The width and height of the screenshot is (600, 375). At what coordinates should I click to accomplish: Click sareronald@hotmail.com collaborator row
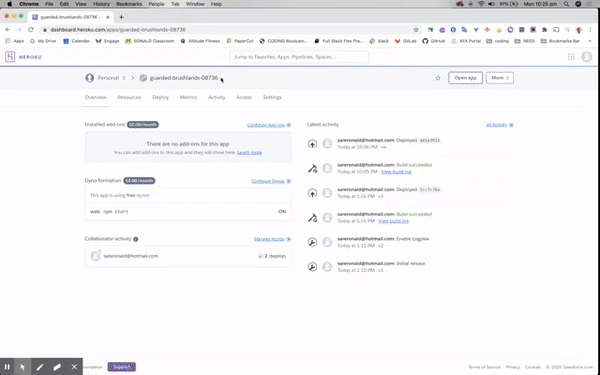coord(188,256)
